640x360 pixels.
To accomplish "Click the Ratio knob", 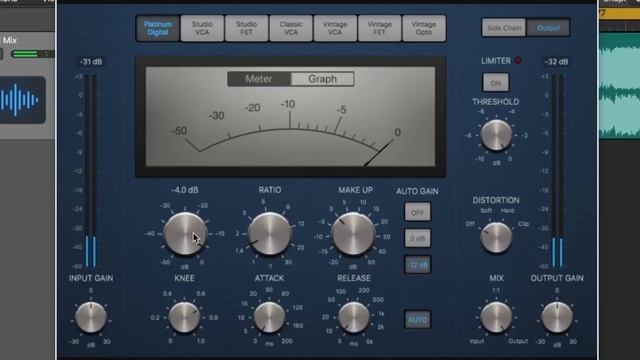I will (x=270, y=234).
